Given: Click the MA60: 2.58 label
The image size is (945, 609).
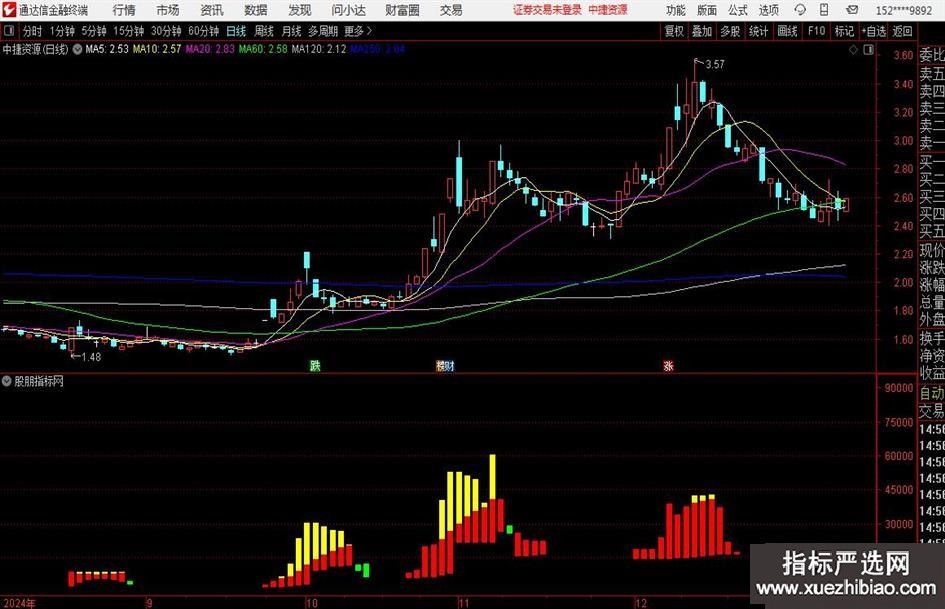Looking at the screenshot, I should tap(263, 49).
